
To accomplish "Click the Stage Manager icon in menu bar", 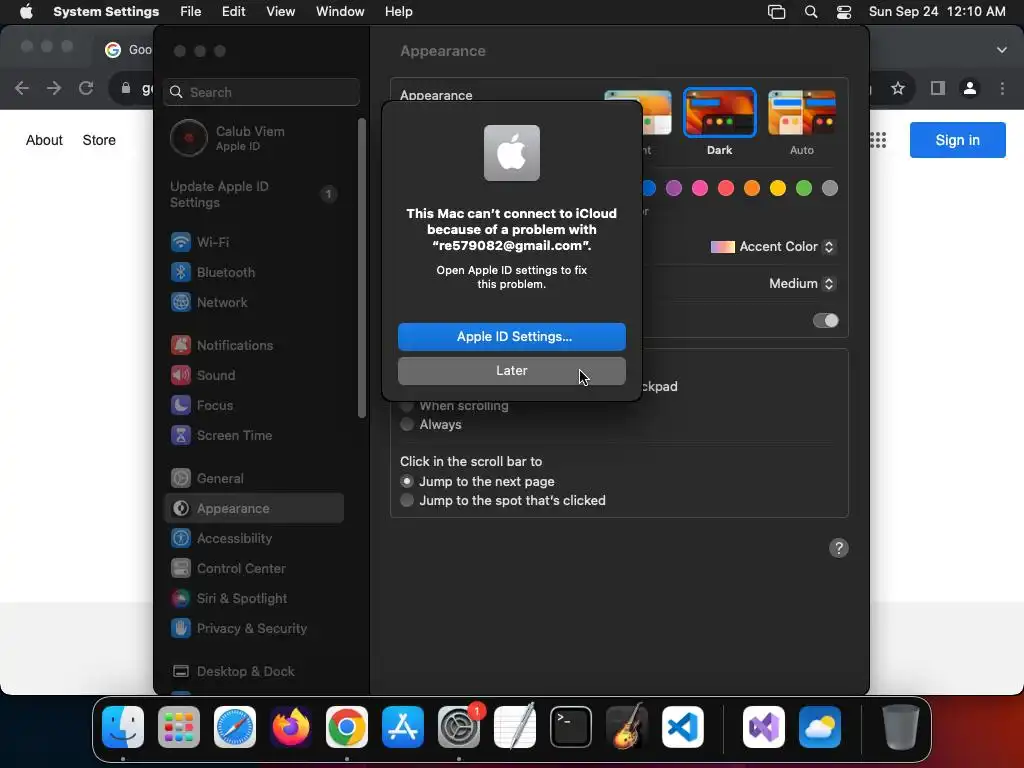I will point(776,12).
